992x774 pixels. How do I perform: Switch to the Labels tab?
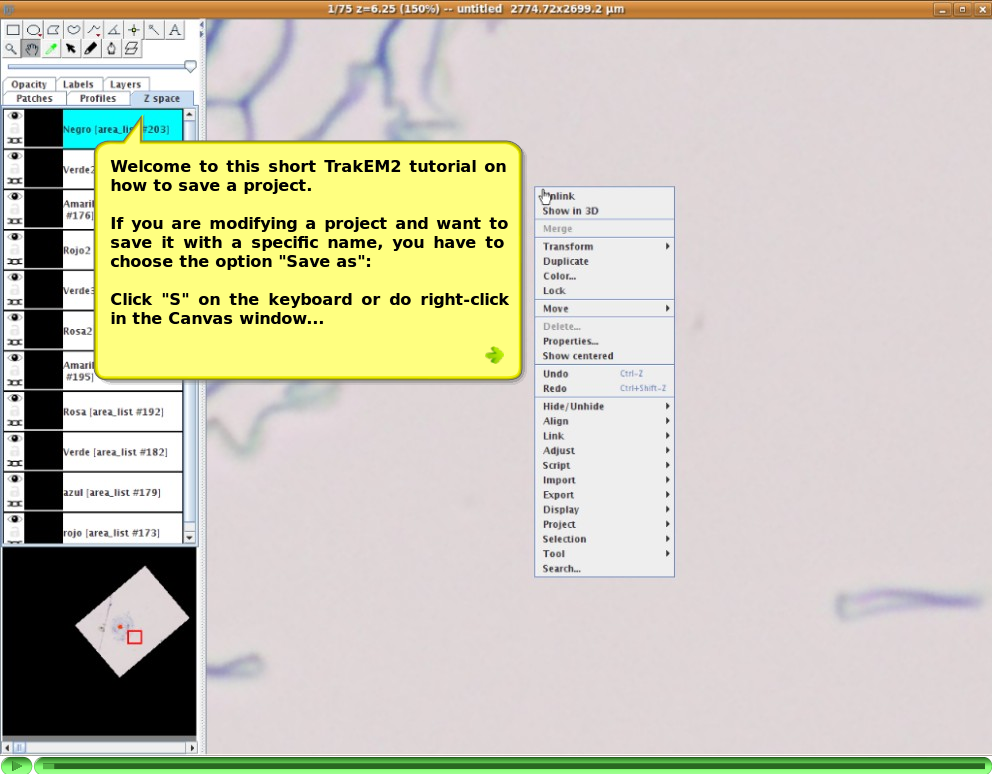(78, 84)
